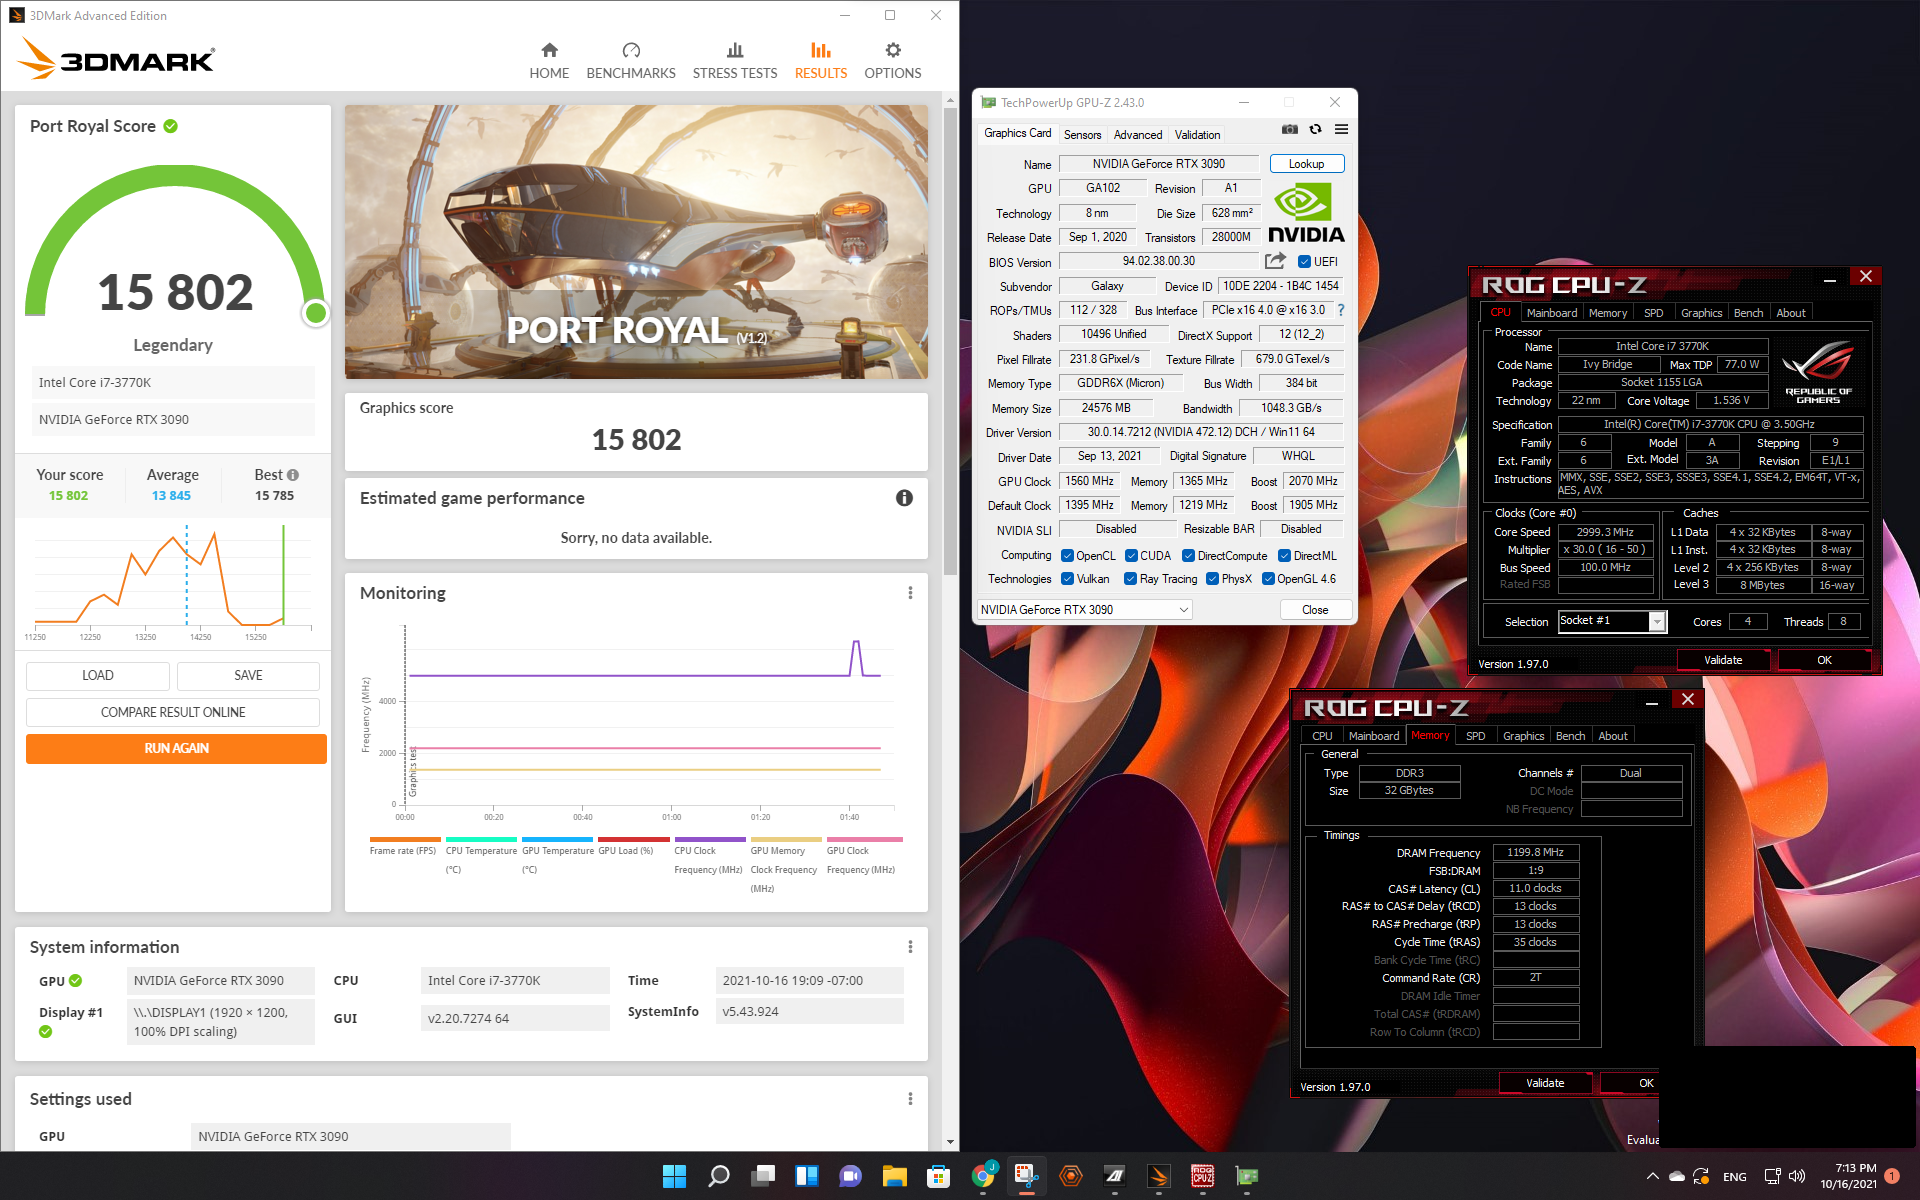
Task: Switch to the Validation tab in GPU-Z
Action: tap(1197, 135)
